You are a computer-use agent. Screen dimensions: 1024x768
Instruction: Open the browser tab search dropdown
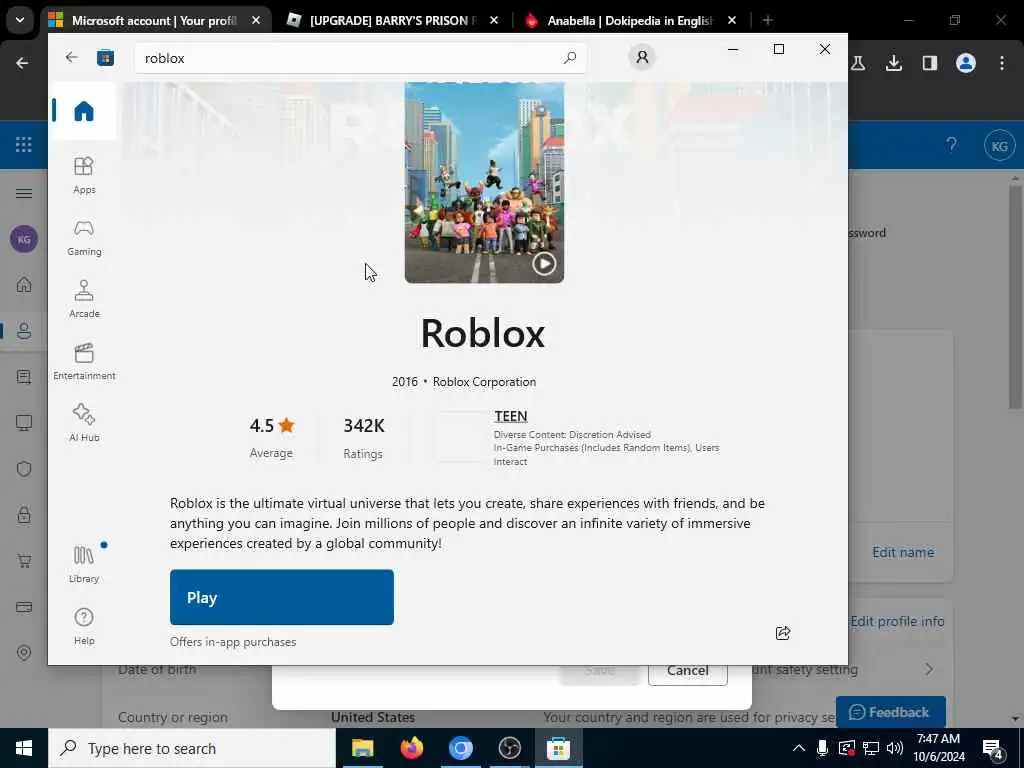pyautogui.click(x=20, y=20)
